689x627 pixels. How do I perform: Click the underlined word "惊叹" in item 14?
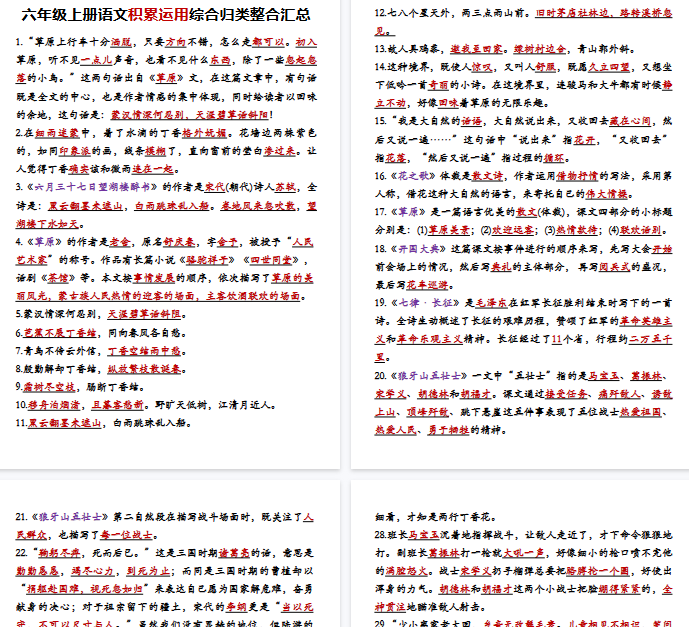(x=482, y=67)
